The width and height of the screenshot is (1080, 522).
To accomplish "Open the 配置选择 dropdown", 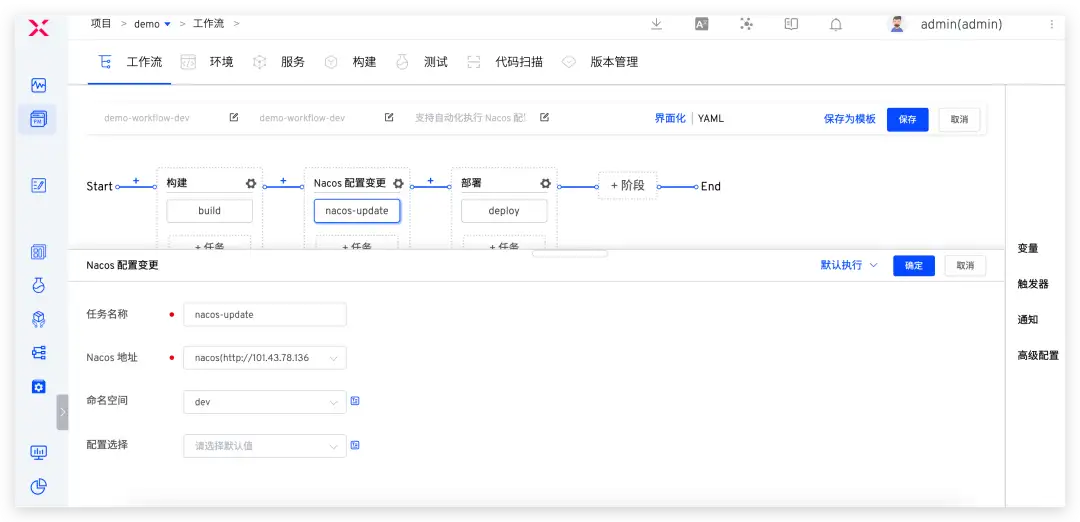I will [265, 446].
